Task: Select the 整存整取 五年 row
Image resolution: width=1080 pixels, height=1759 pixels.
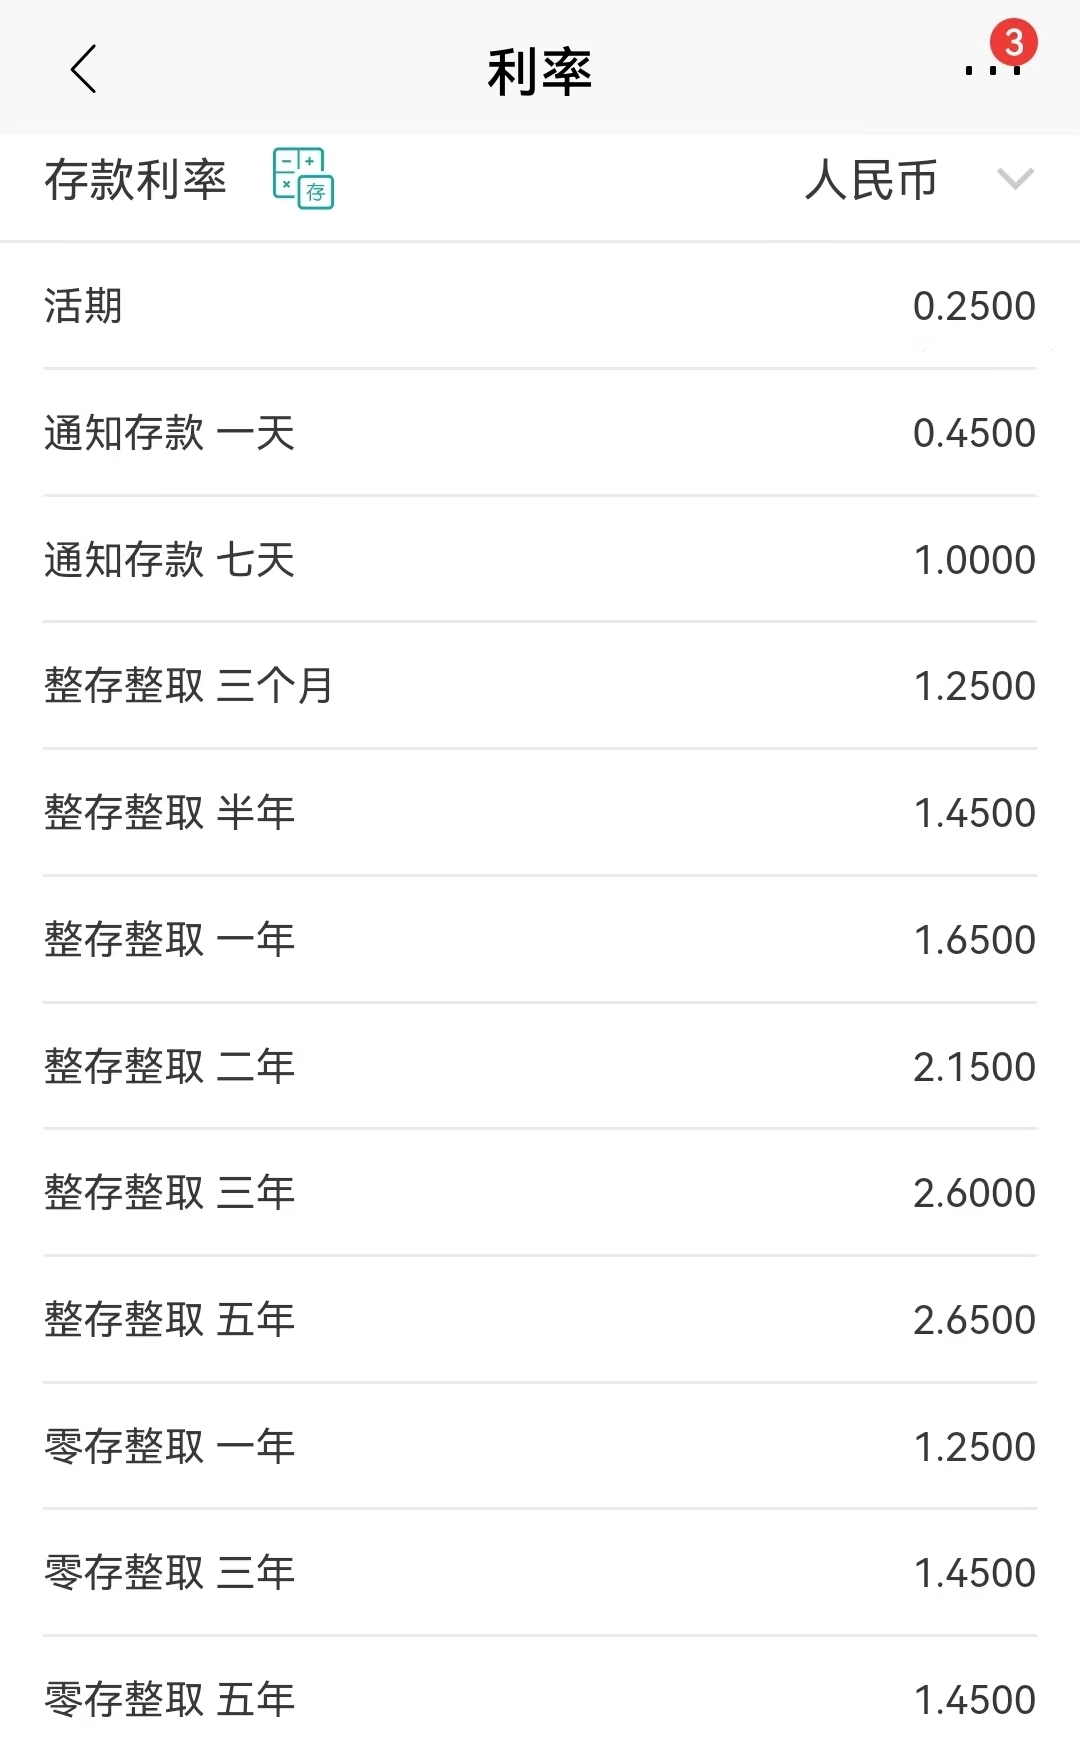Action: pos(540,1320)
